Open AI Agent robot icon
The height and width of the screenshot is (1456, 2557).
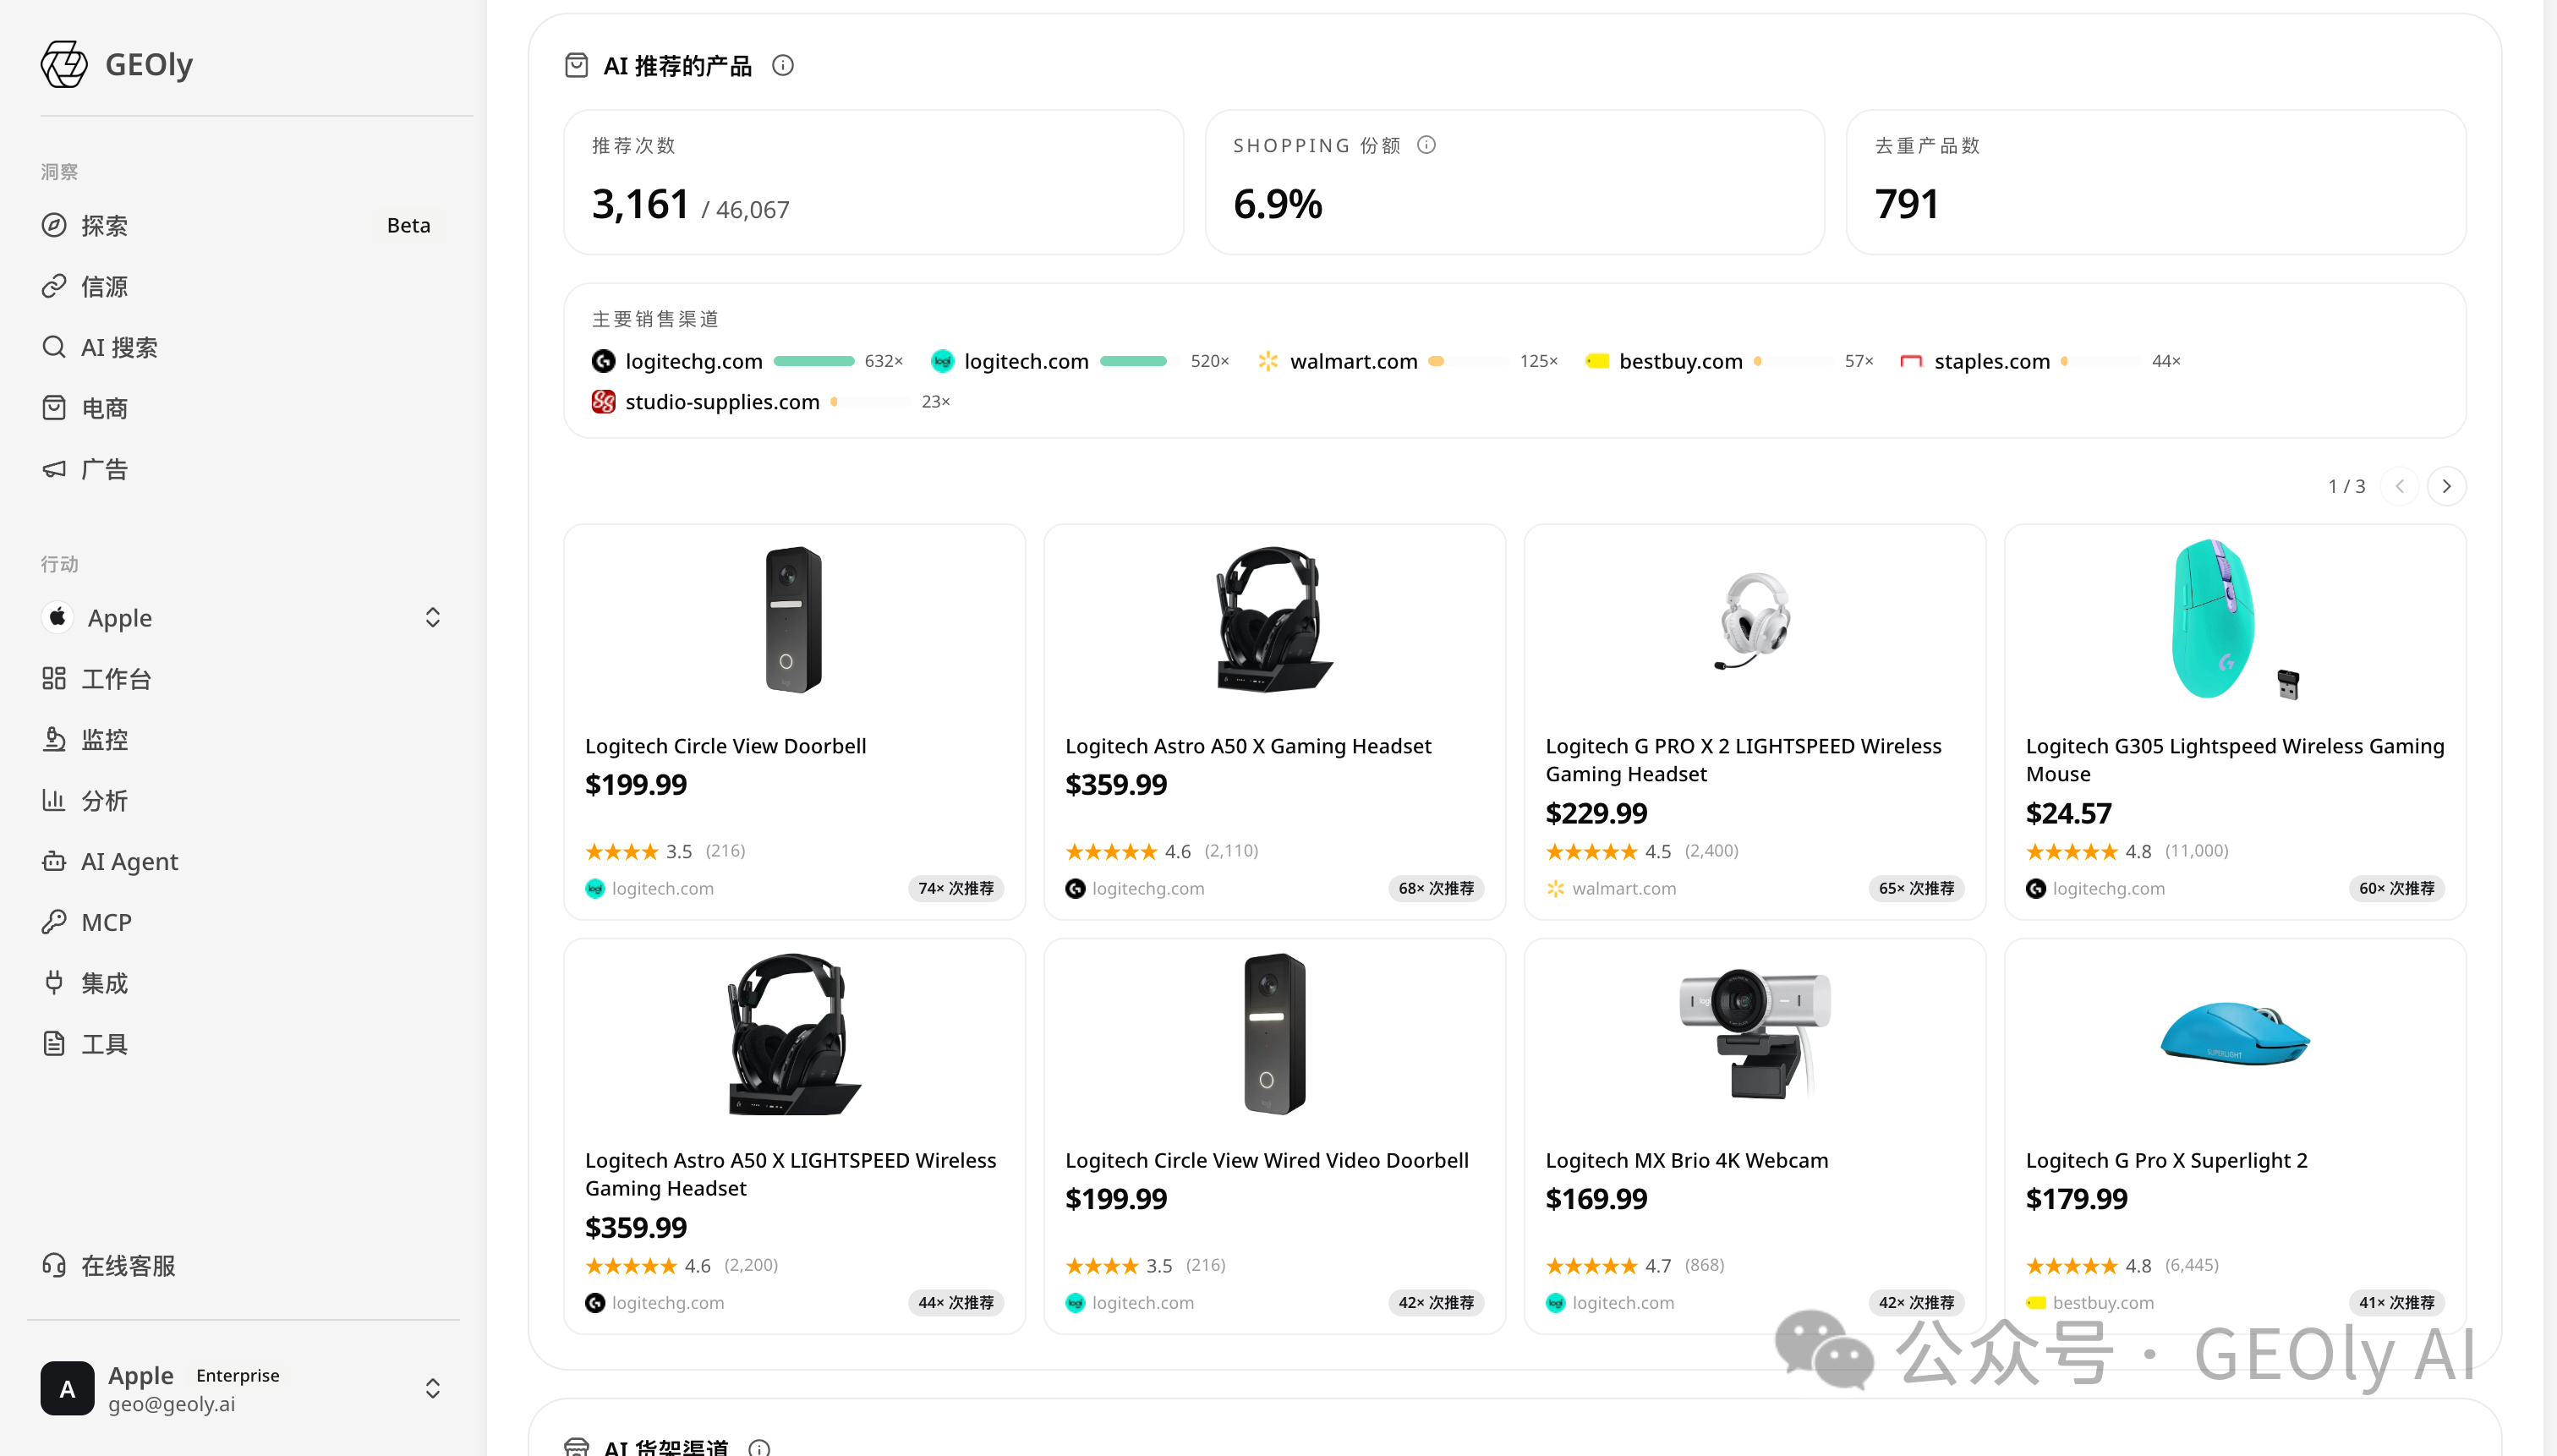click(54, 861)
